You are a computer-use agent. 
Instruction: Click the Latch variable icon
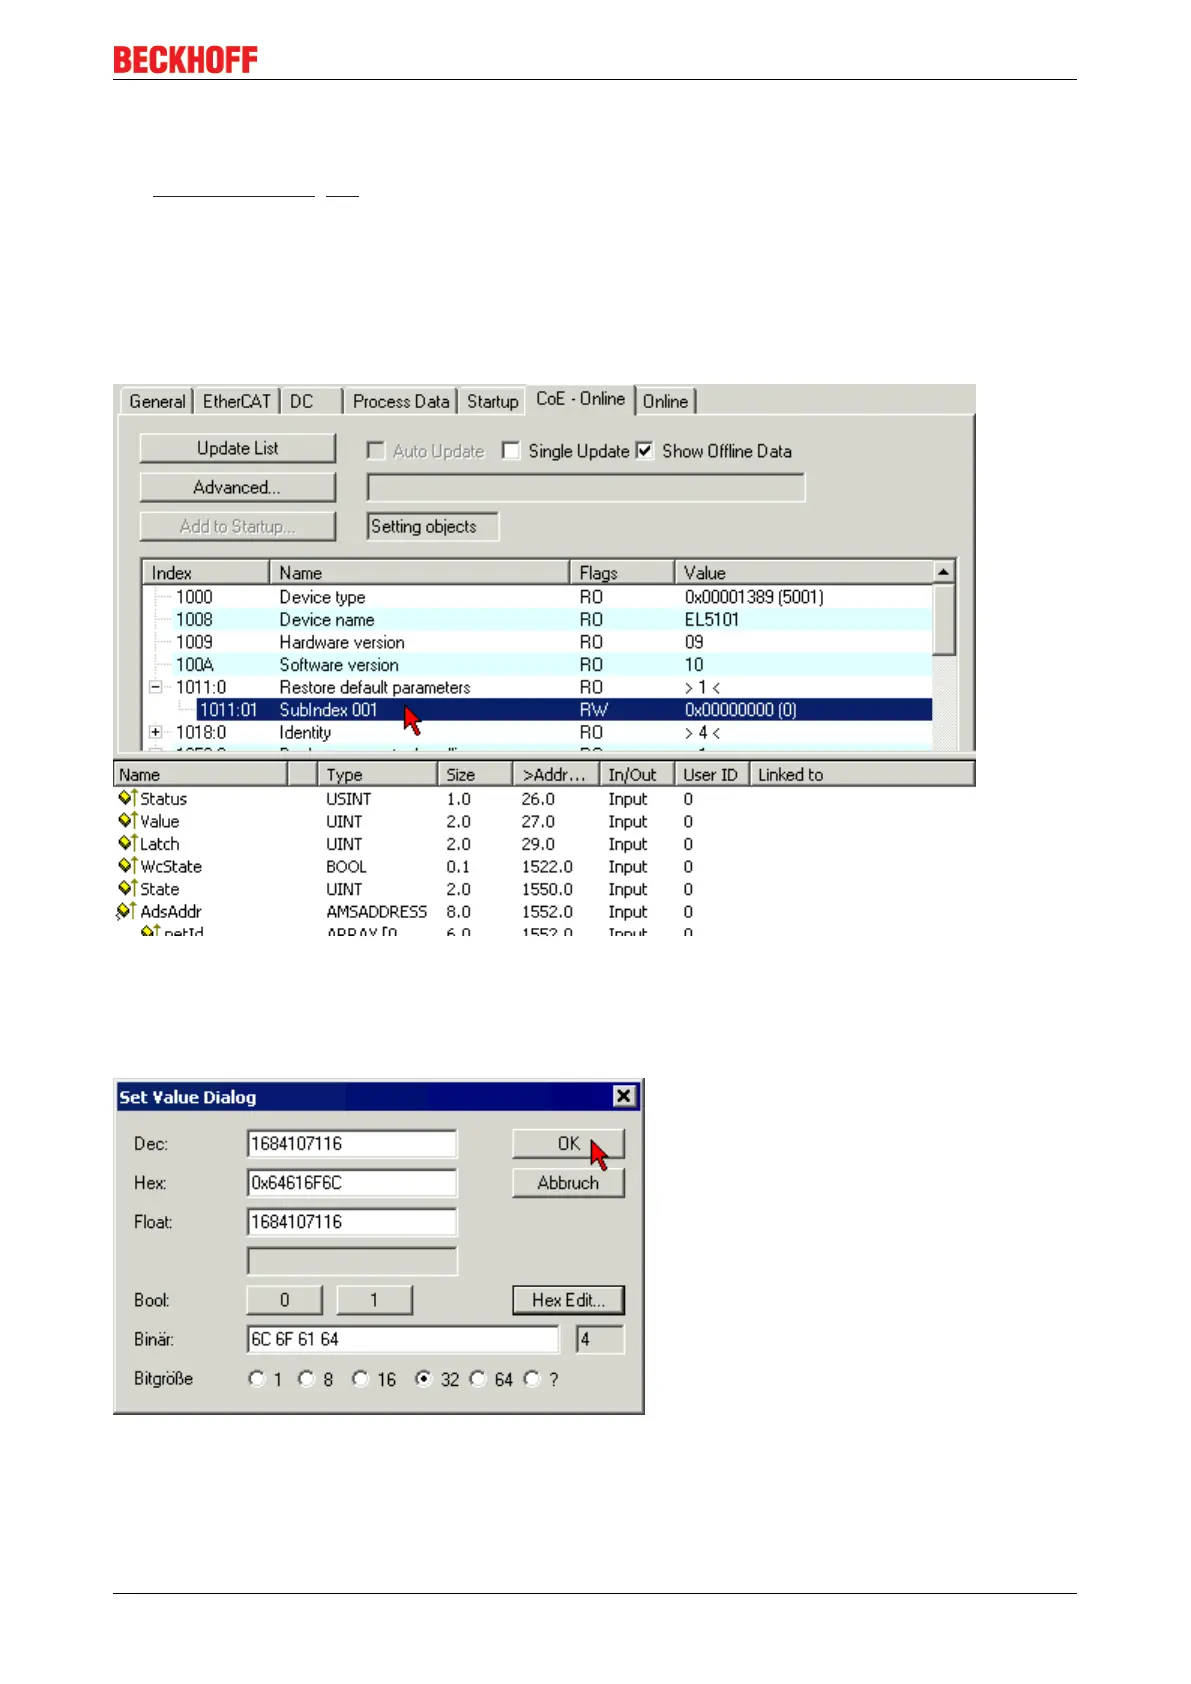pos(127,843)
